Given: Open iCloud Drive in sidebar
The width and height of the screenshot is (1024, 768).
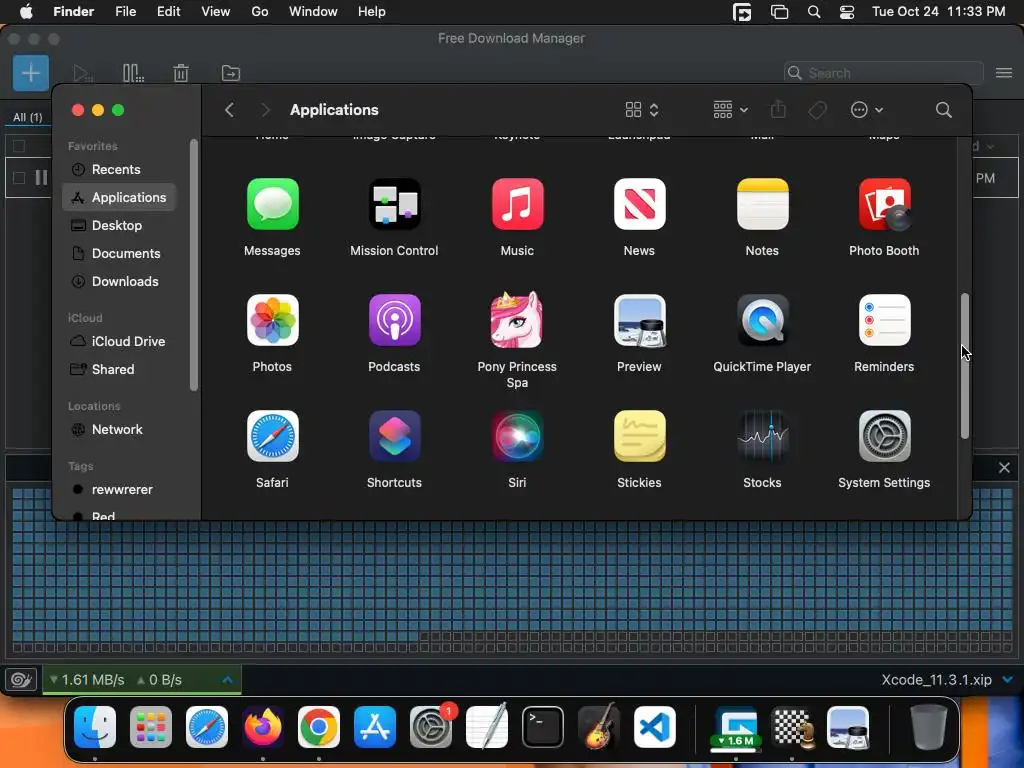Looking at the screenshot, I should click(x=119, y=341).
